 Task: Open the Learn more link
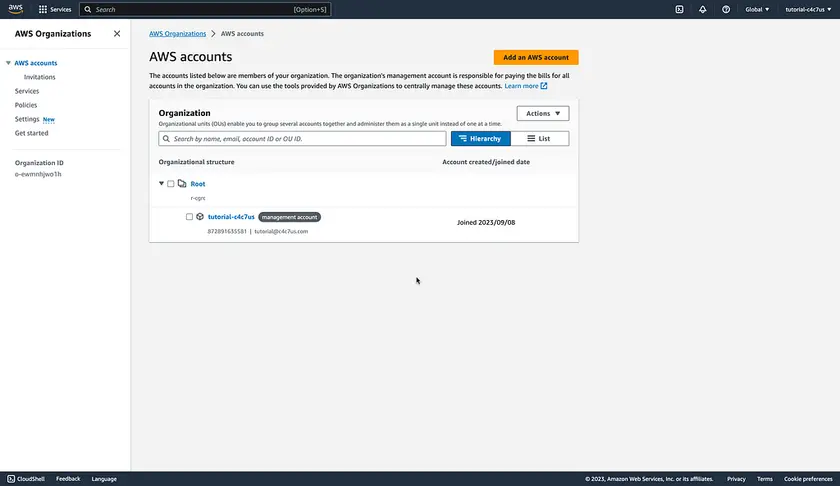[x=521, y=86]
